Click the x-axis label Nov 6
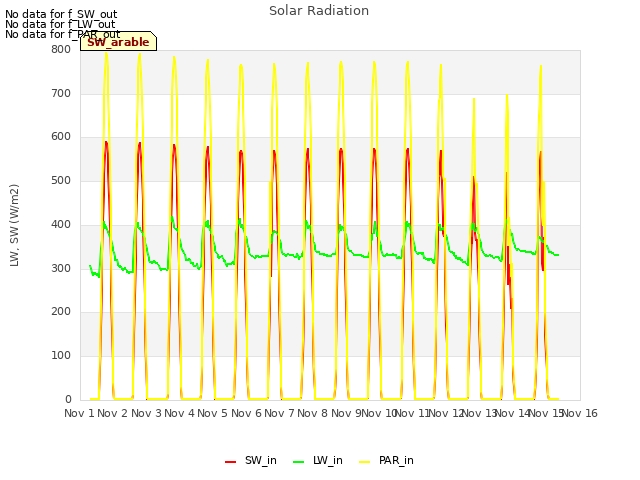Image resolution: width=640 pixels, height=480 pixels. (246, 413)
